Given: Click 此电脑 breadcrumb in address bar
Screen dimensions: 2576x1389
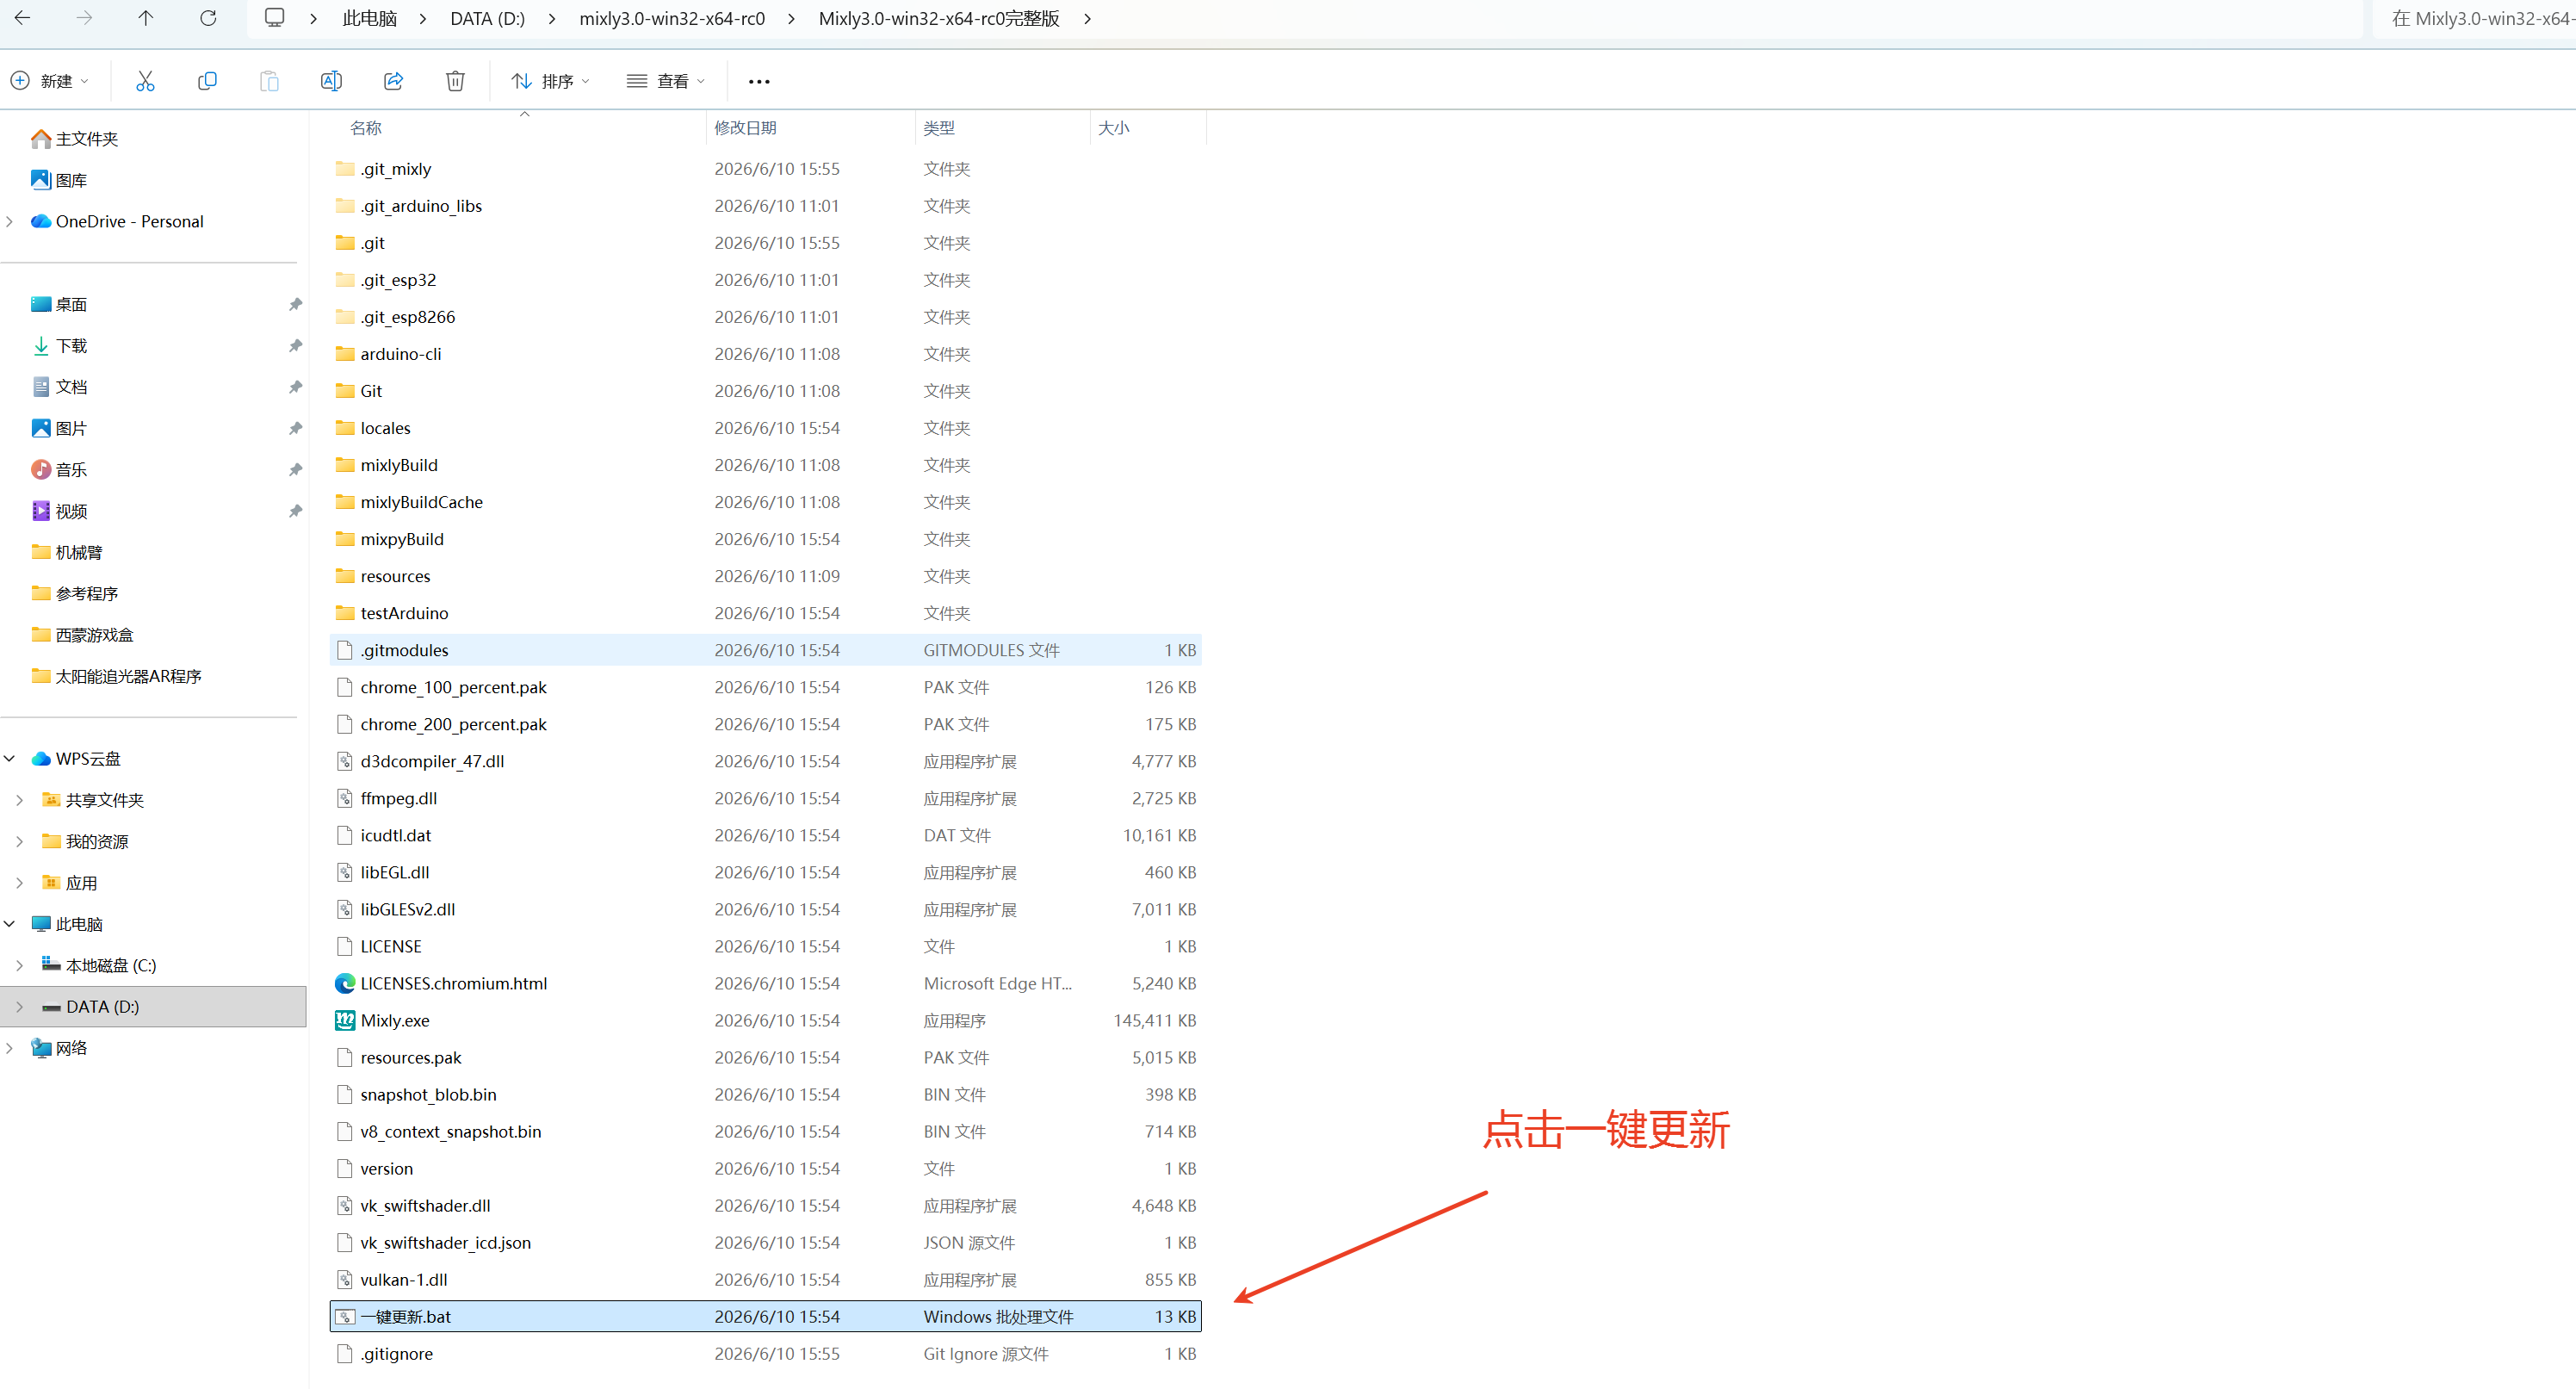Looking at the screenshot, I should [x=370, y=18].
